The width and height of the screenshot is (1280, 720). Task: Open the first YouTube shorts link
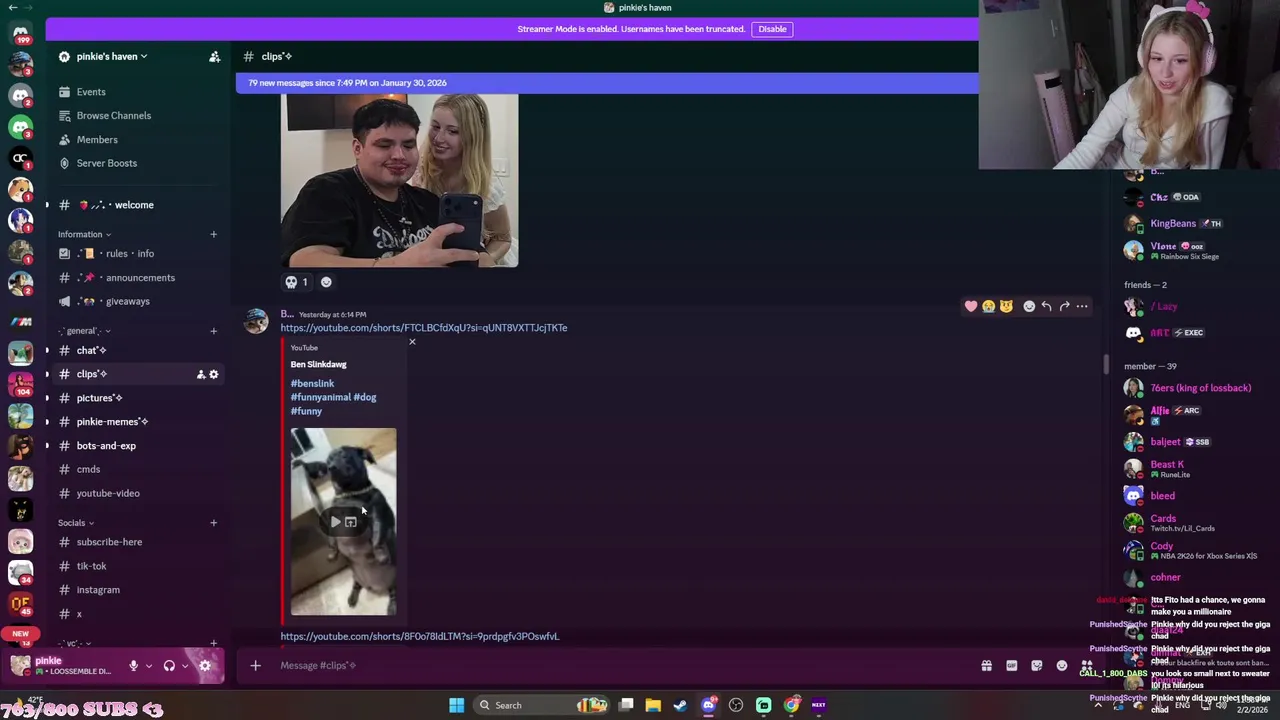(424, 328)
